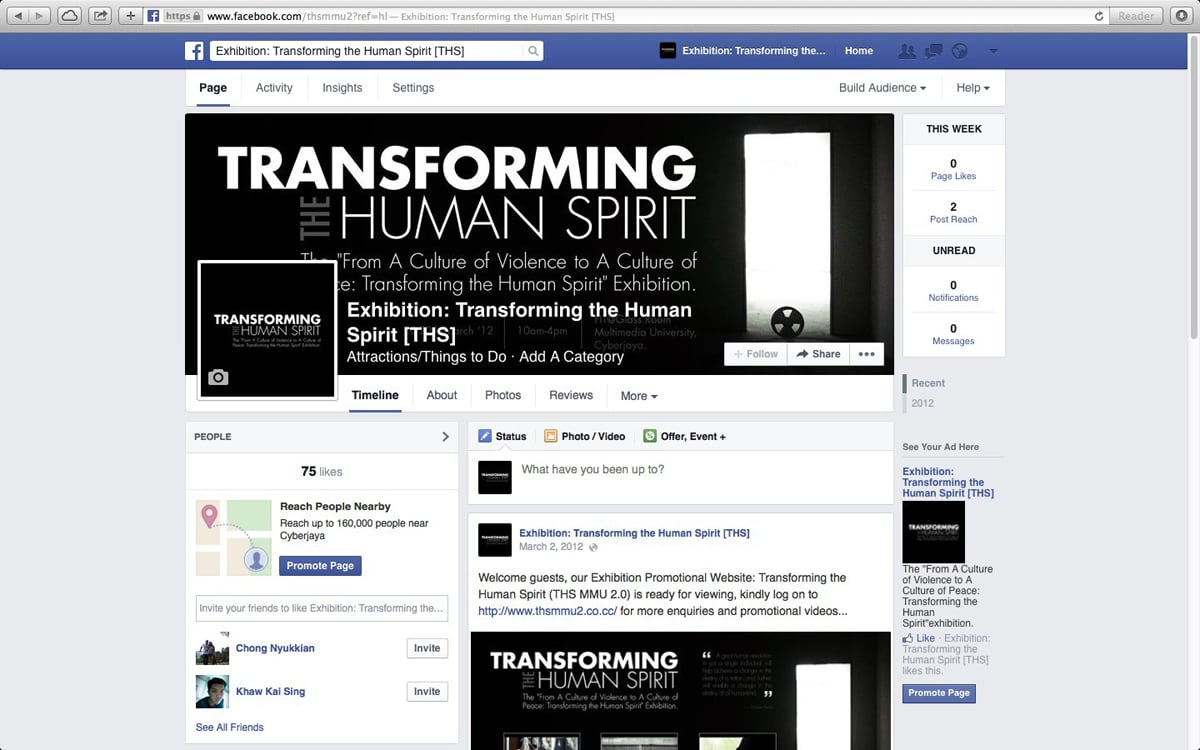Click March 2, 2012 post timestamp
Viewport: 1200px width, 750px height.
pyautogui.click(x=551, y=547)
